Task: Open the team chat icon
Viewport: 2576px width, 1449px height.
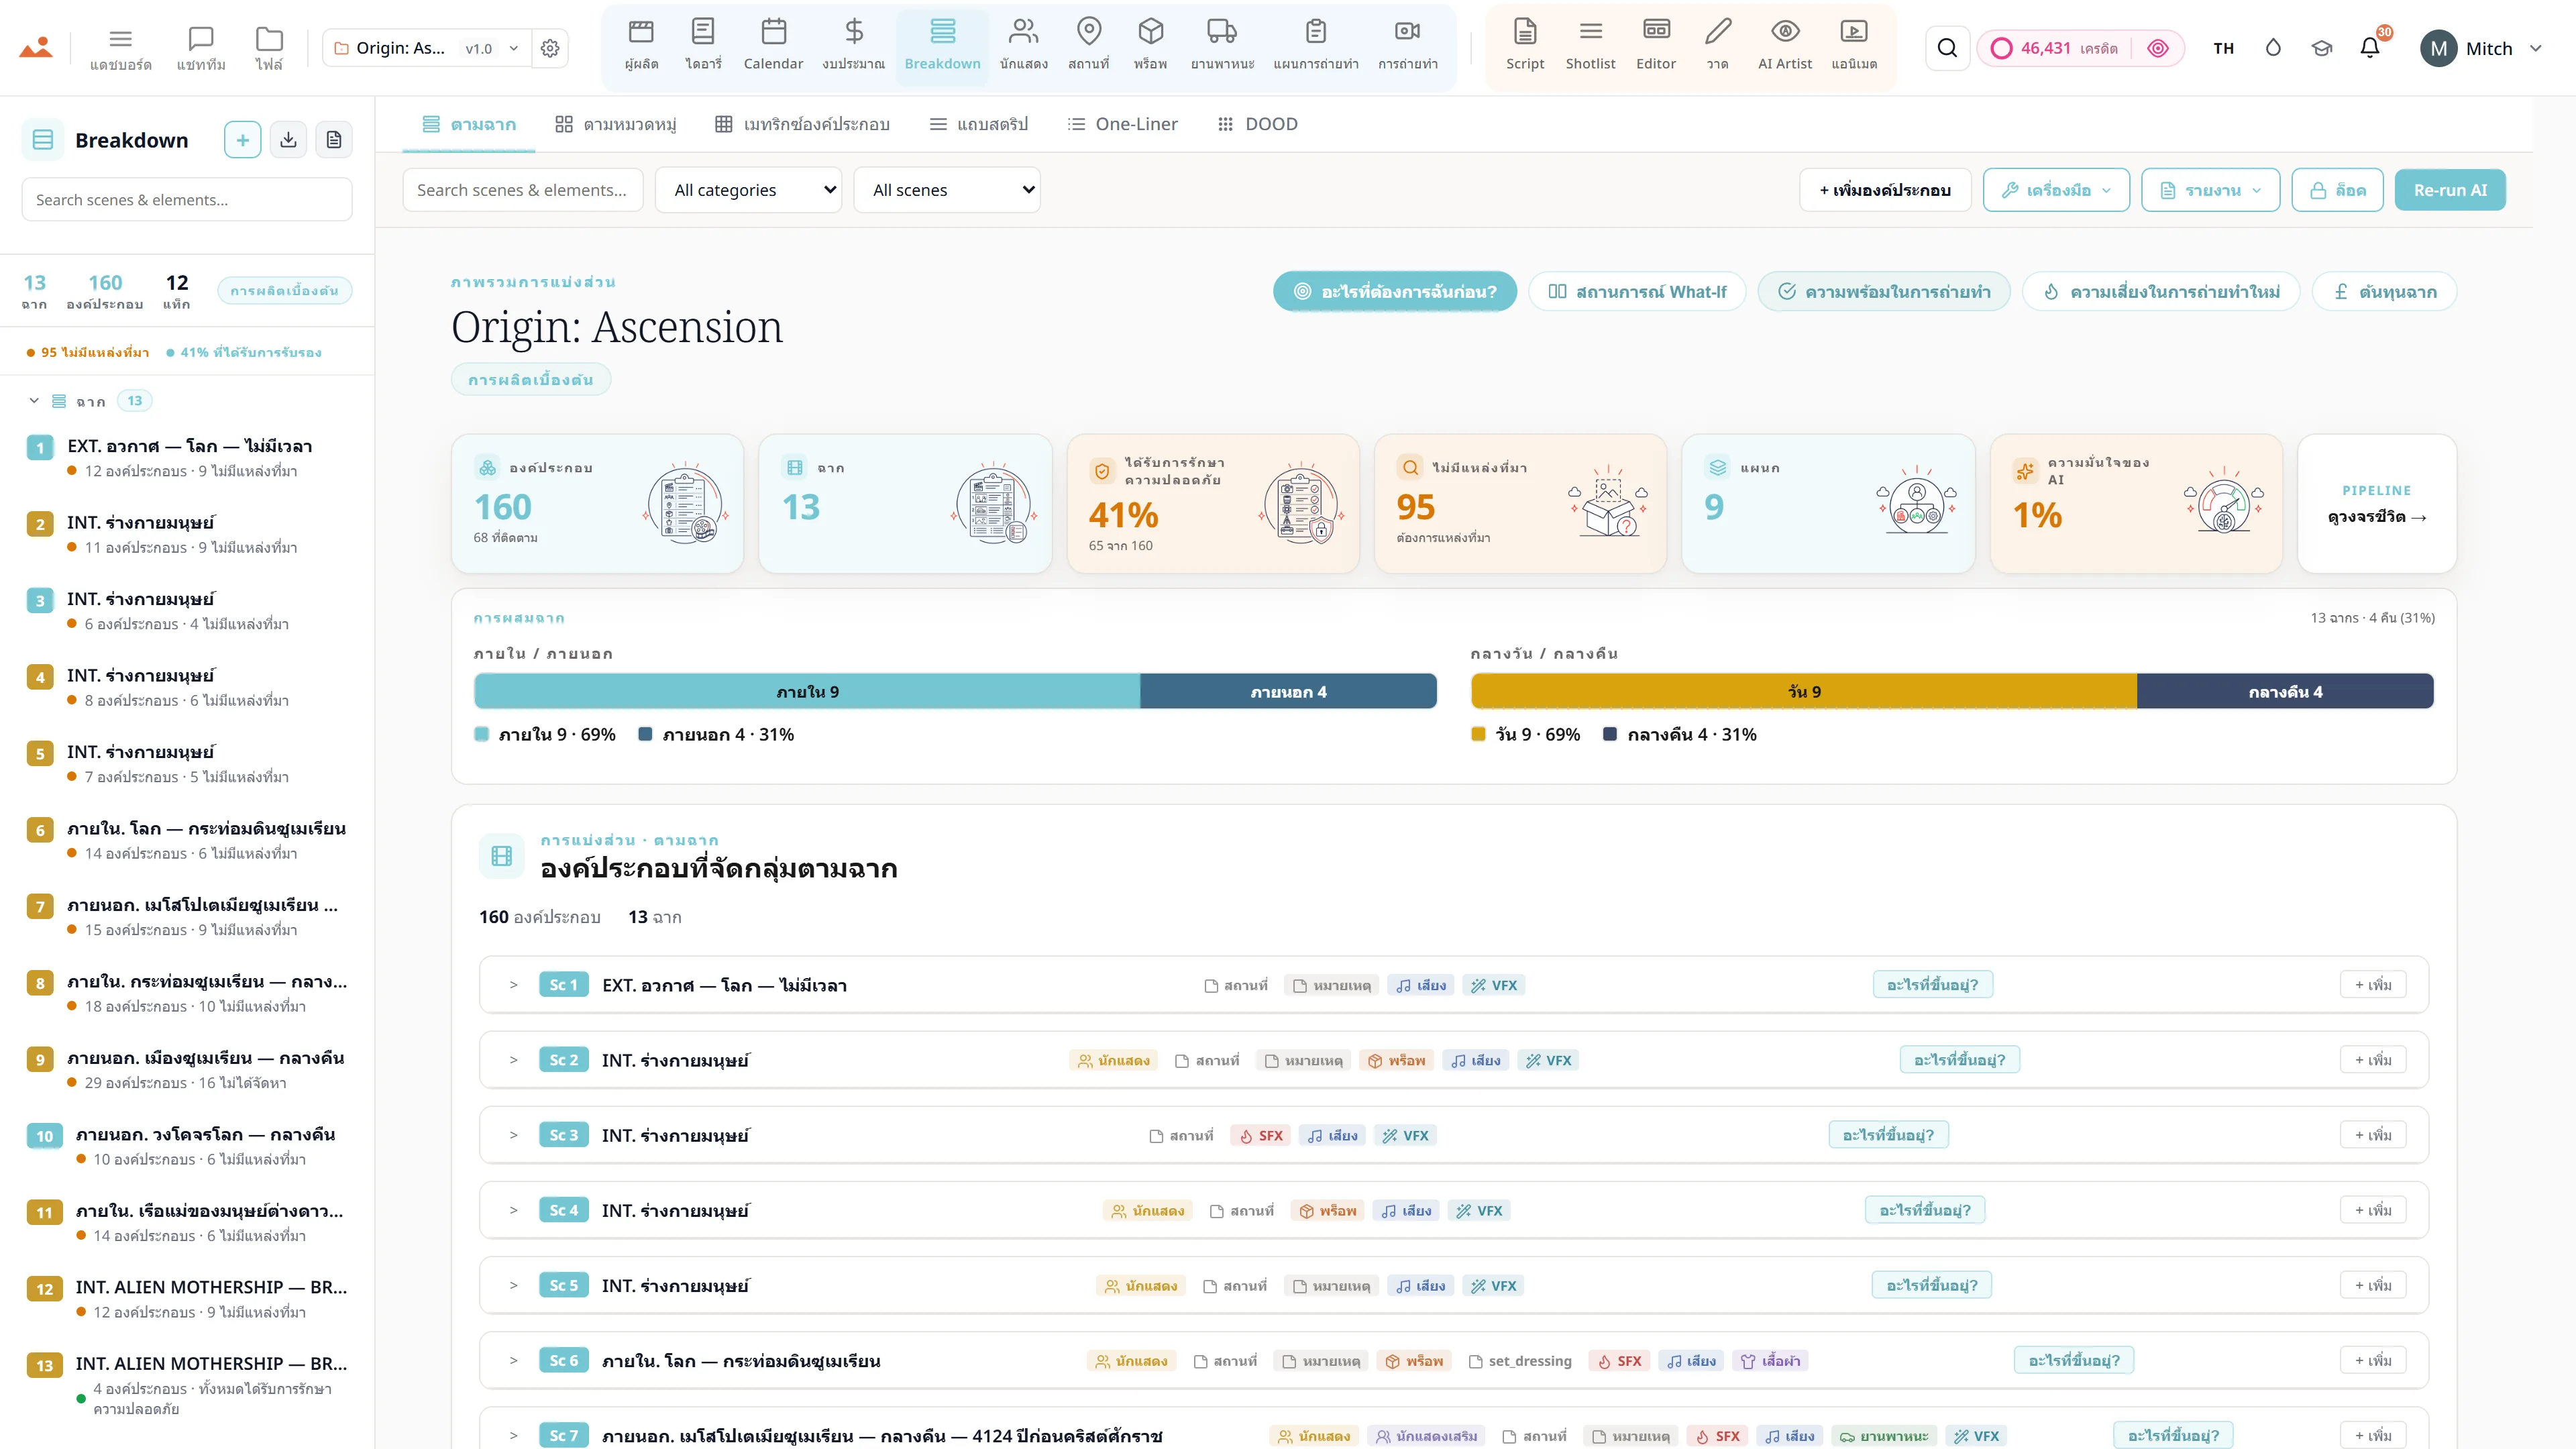Action: click(201, 48)
